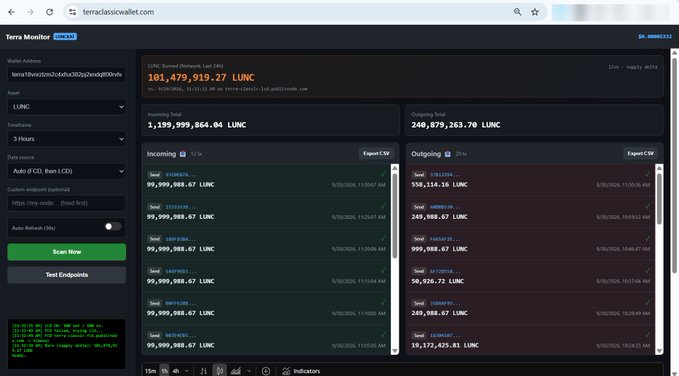Click checkmark on incoming 11:30:07 AM row

point(383,174)
